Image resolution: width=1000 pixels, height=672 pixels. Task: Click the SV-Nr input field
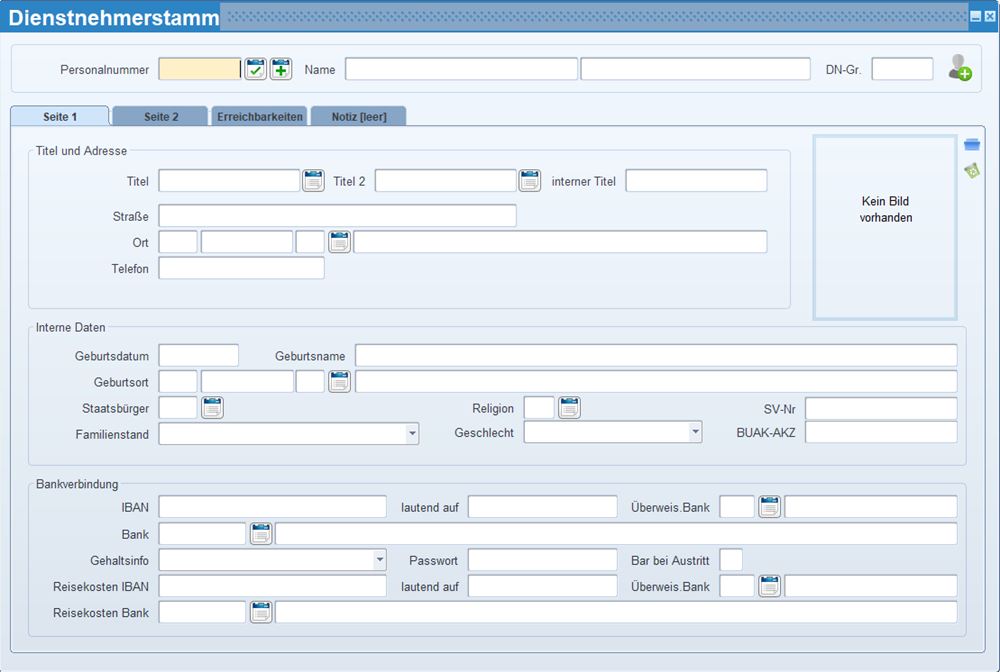(881, 408)
